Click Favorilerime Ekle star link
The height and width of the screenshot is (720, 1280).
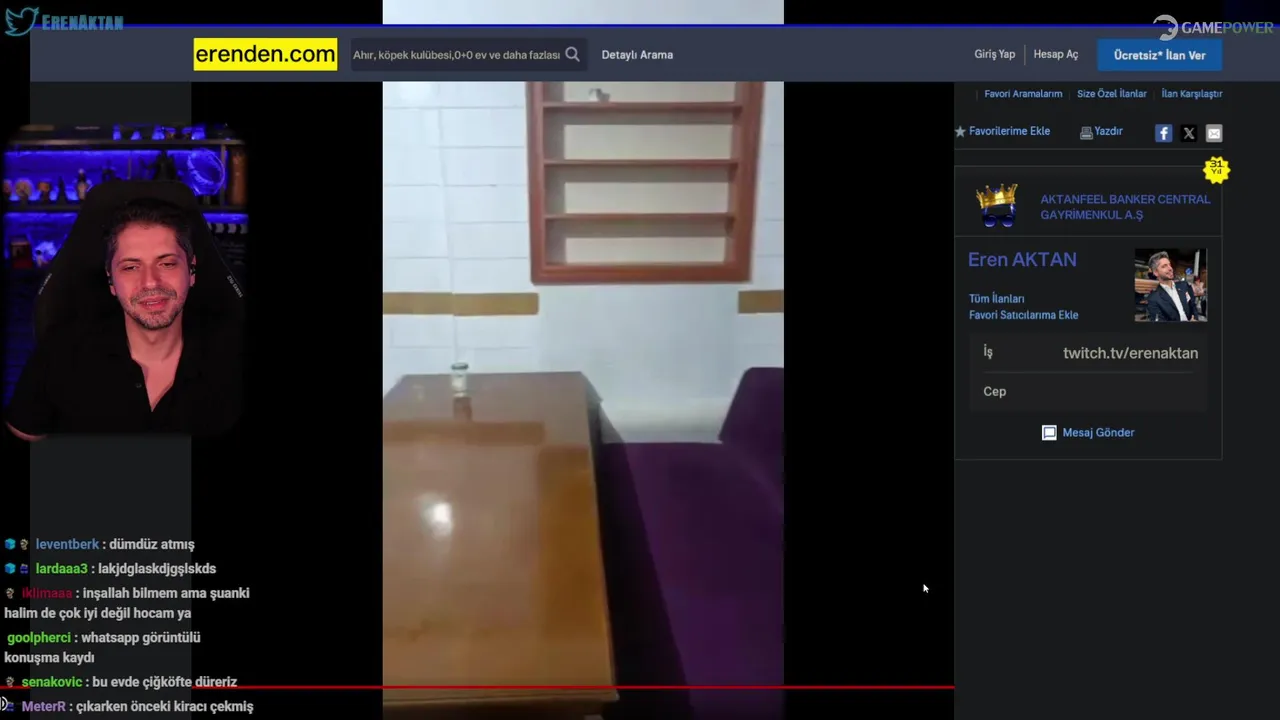coord(1002,131)
